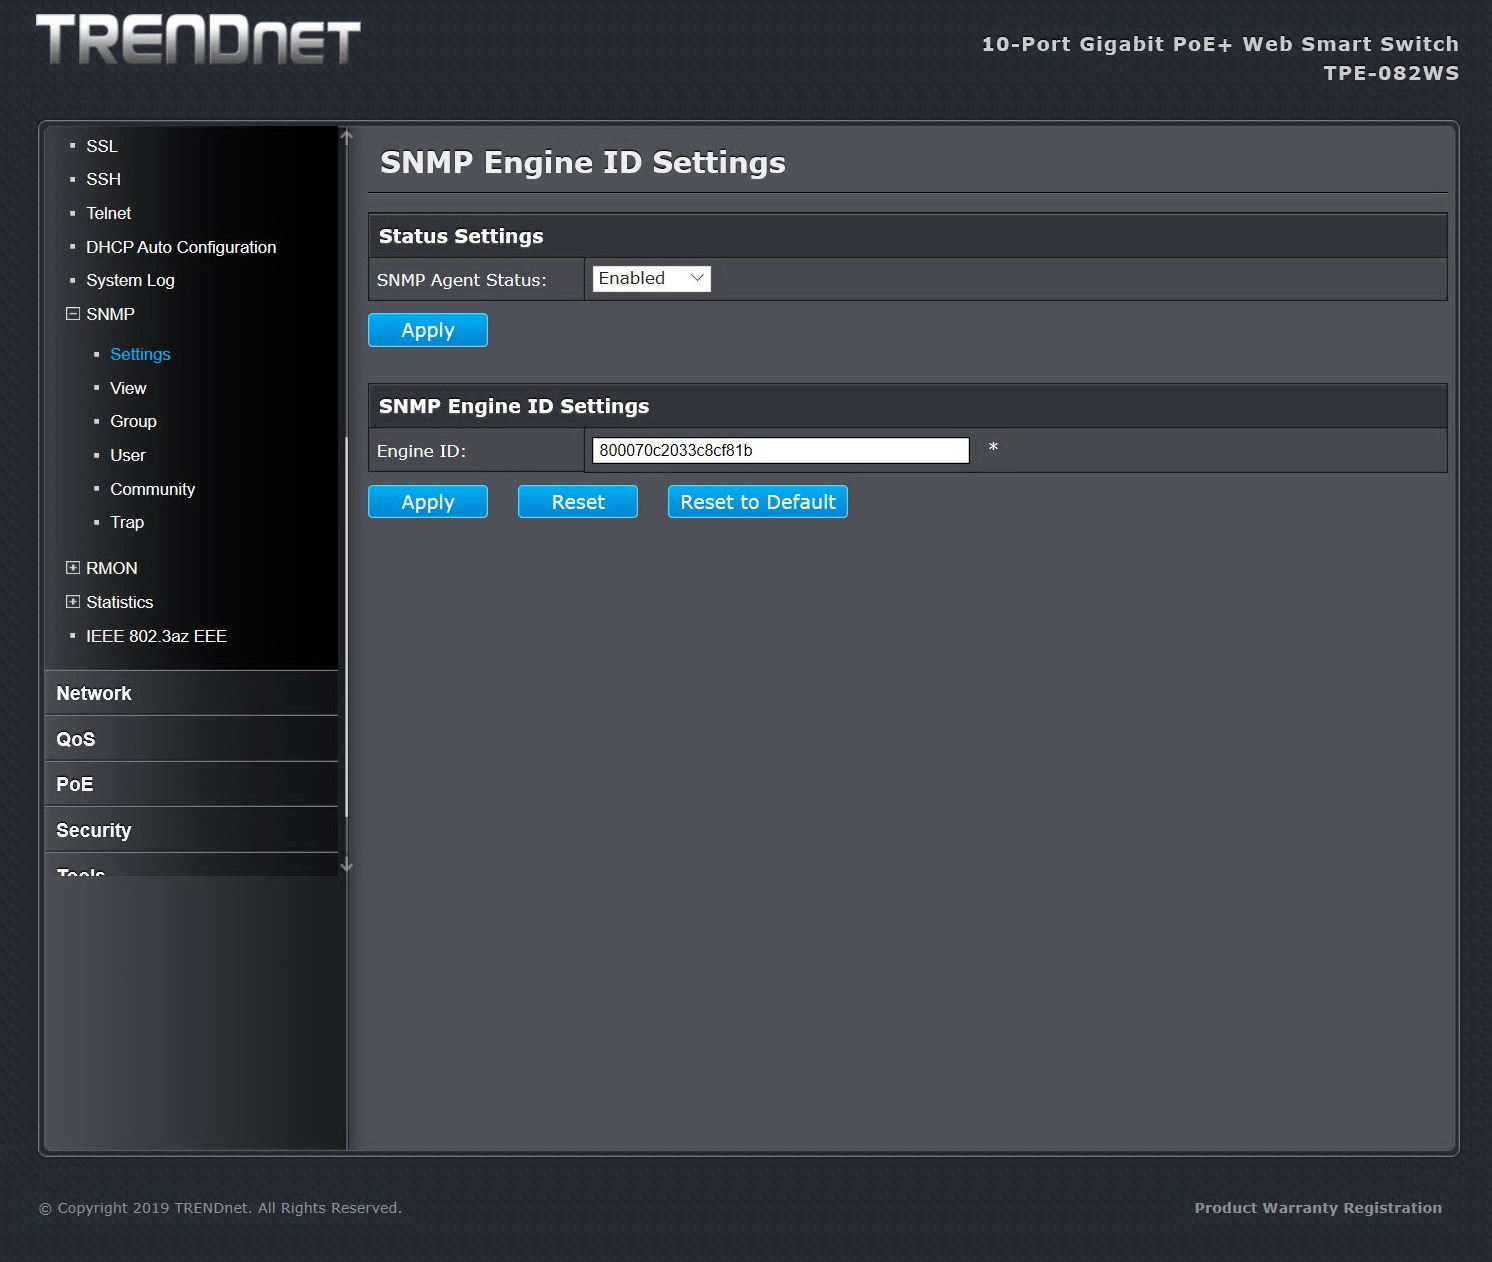
Task: Expand the Statistics tree node
Action: 72,602
